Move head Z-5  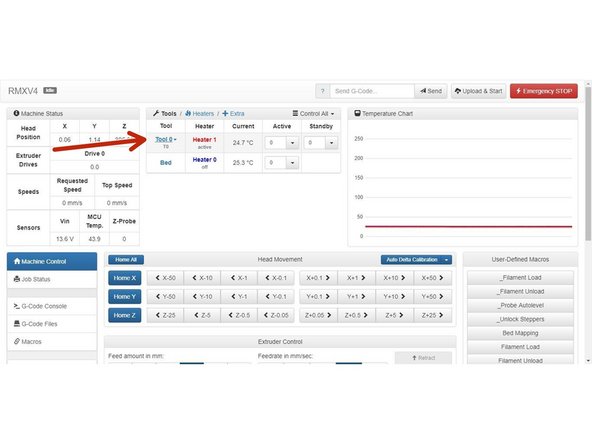[x=202, y=315]
